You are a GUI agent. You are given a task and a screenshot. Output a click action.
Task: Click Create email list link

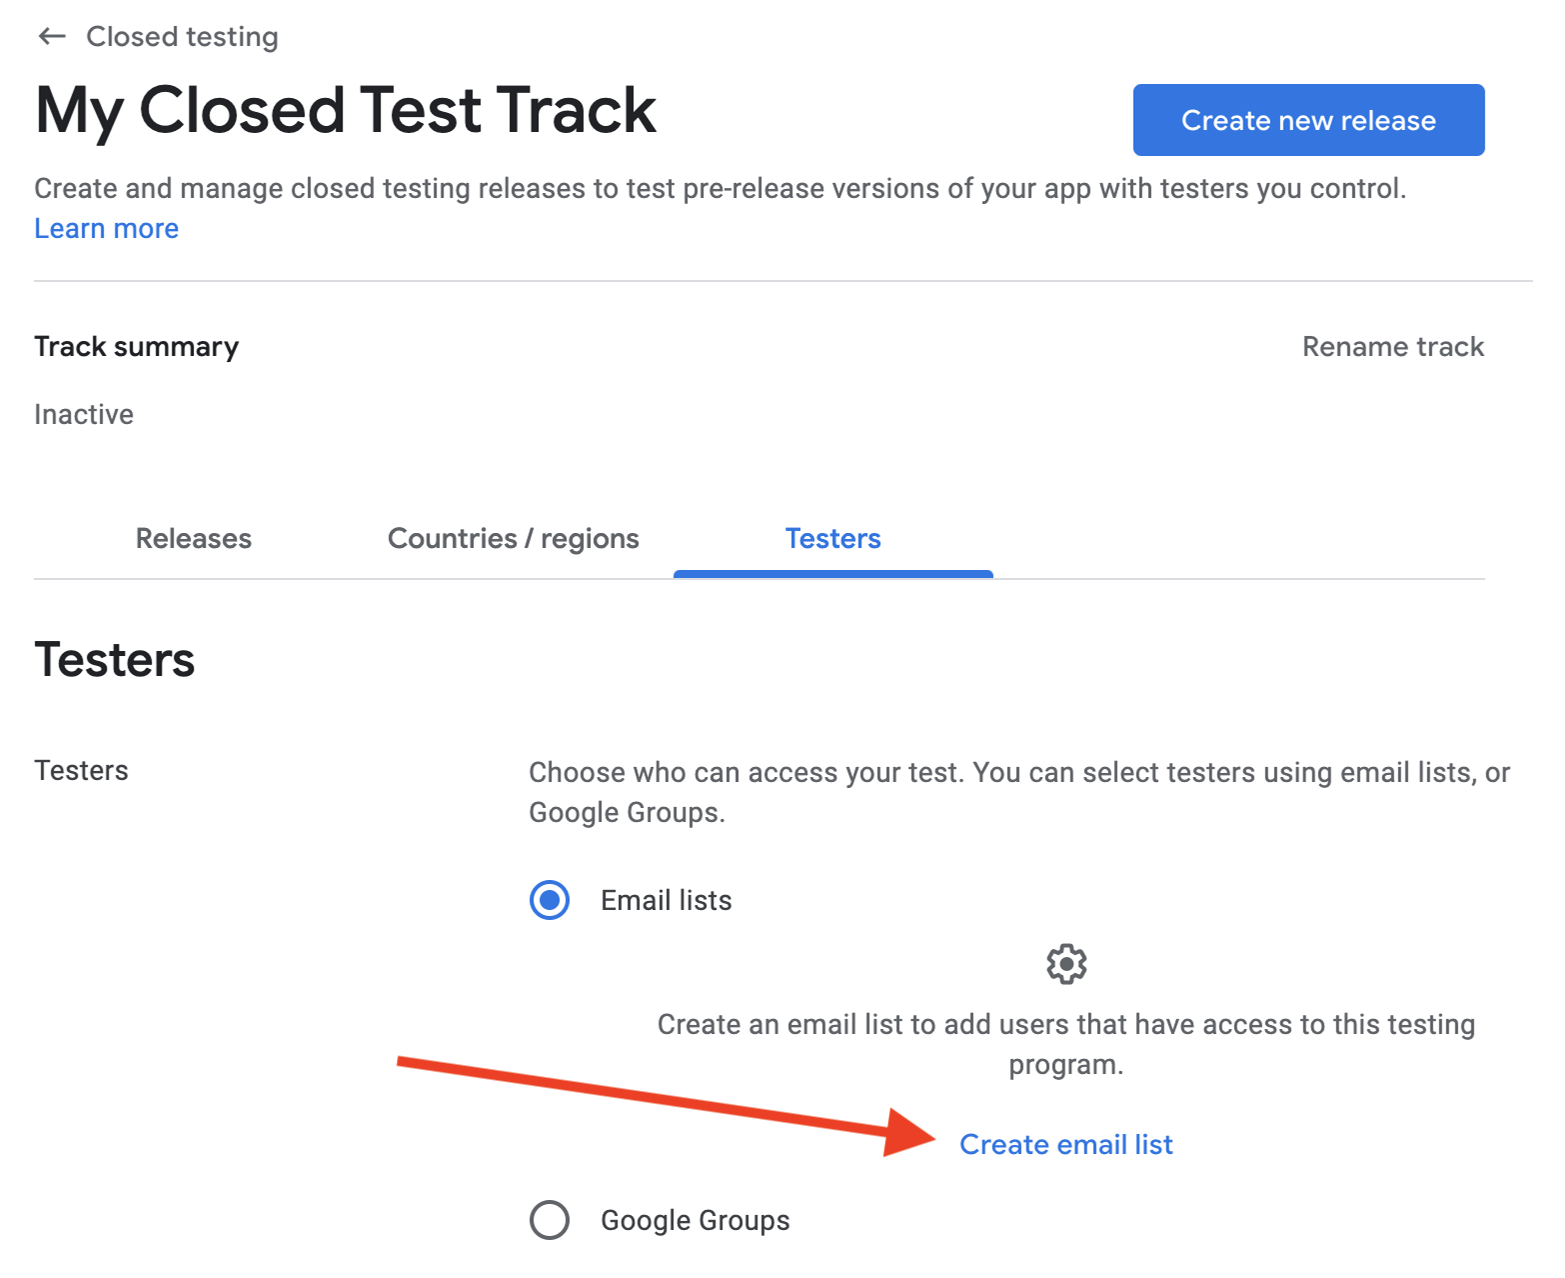point(1066,1145)
